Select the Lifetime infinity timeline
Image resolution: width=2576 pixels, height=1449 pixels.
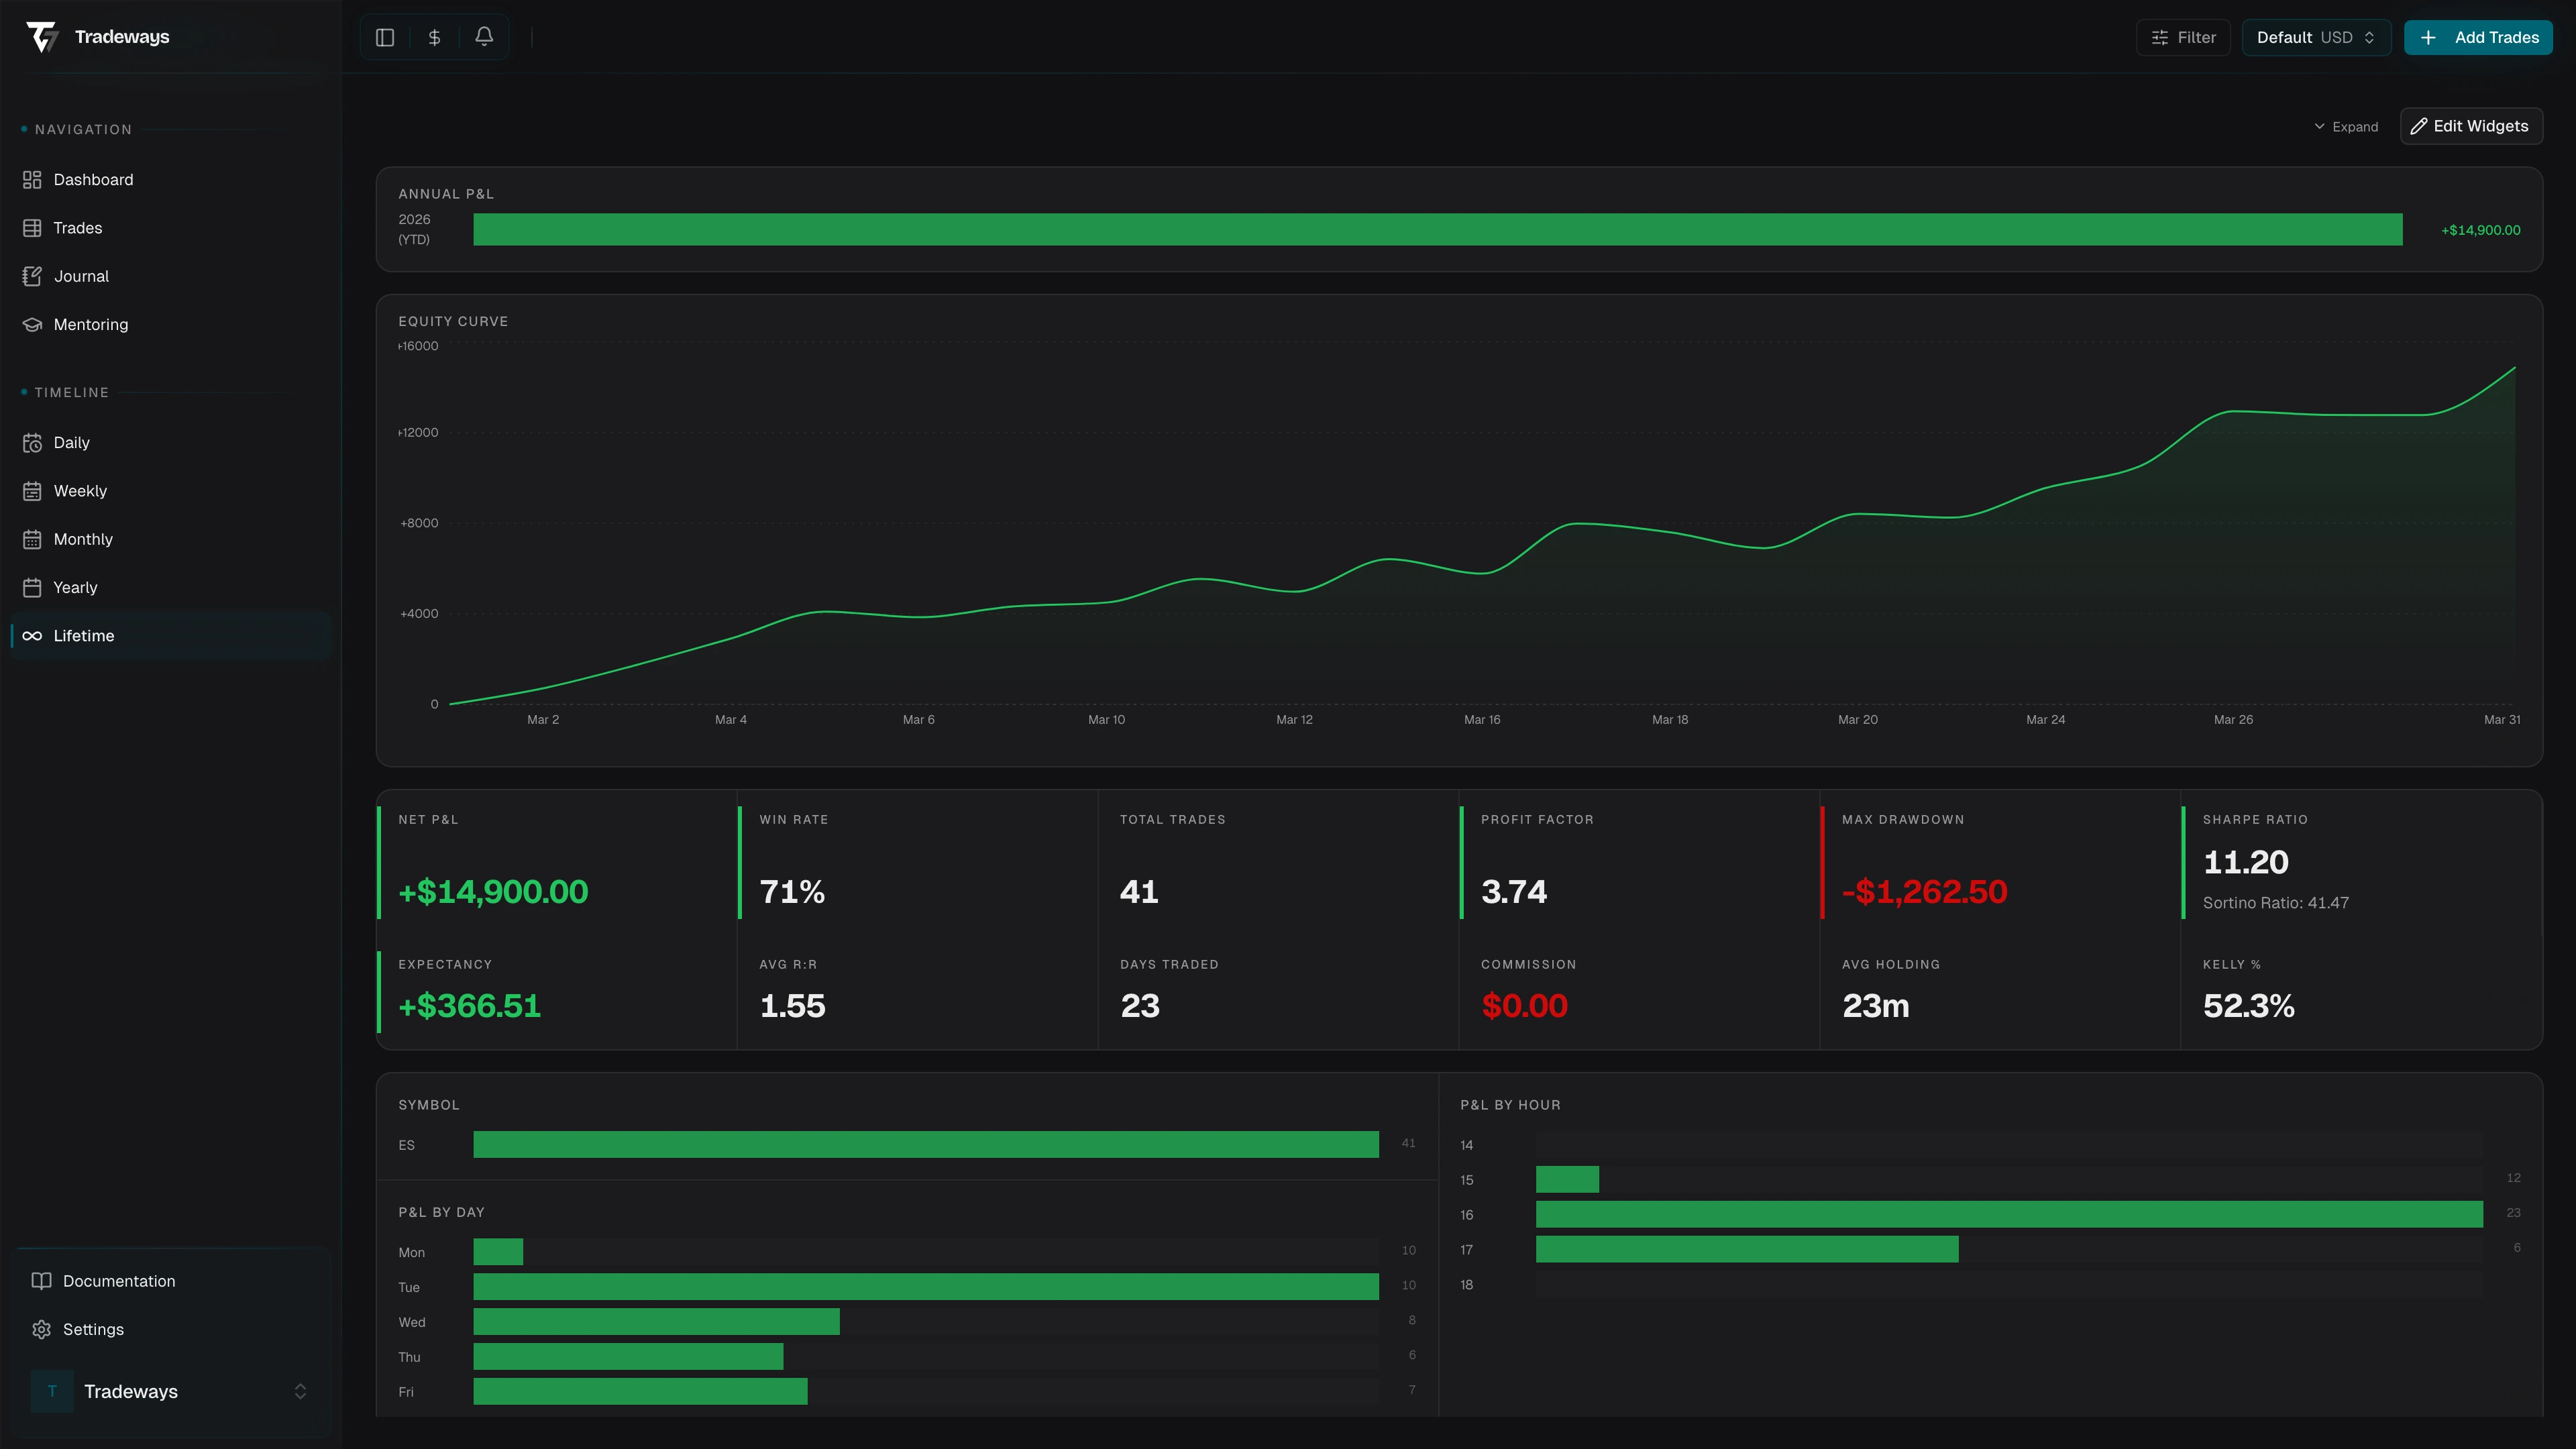84,636
